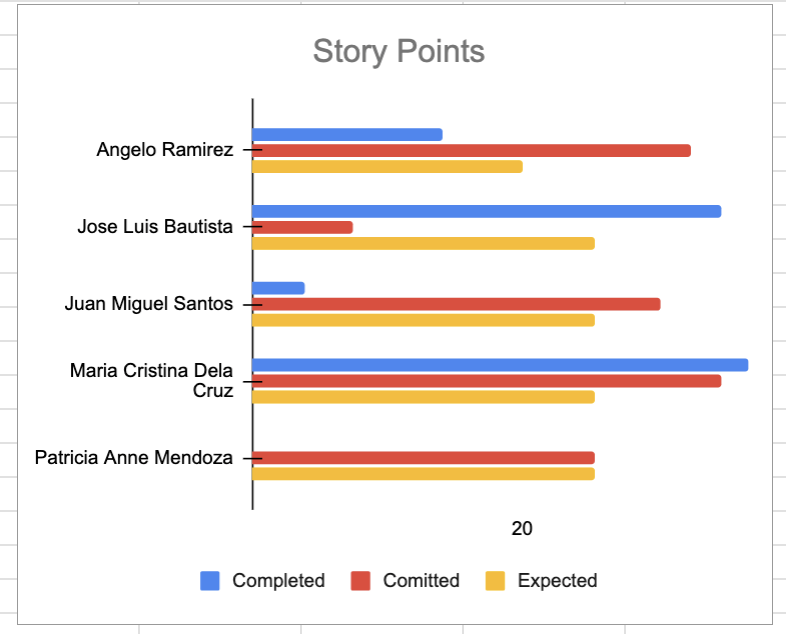
Task: Select the Expected legend label
Action: (557, 581)
